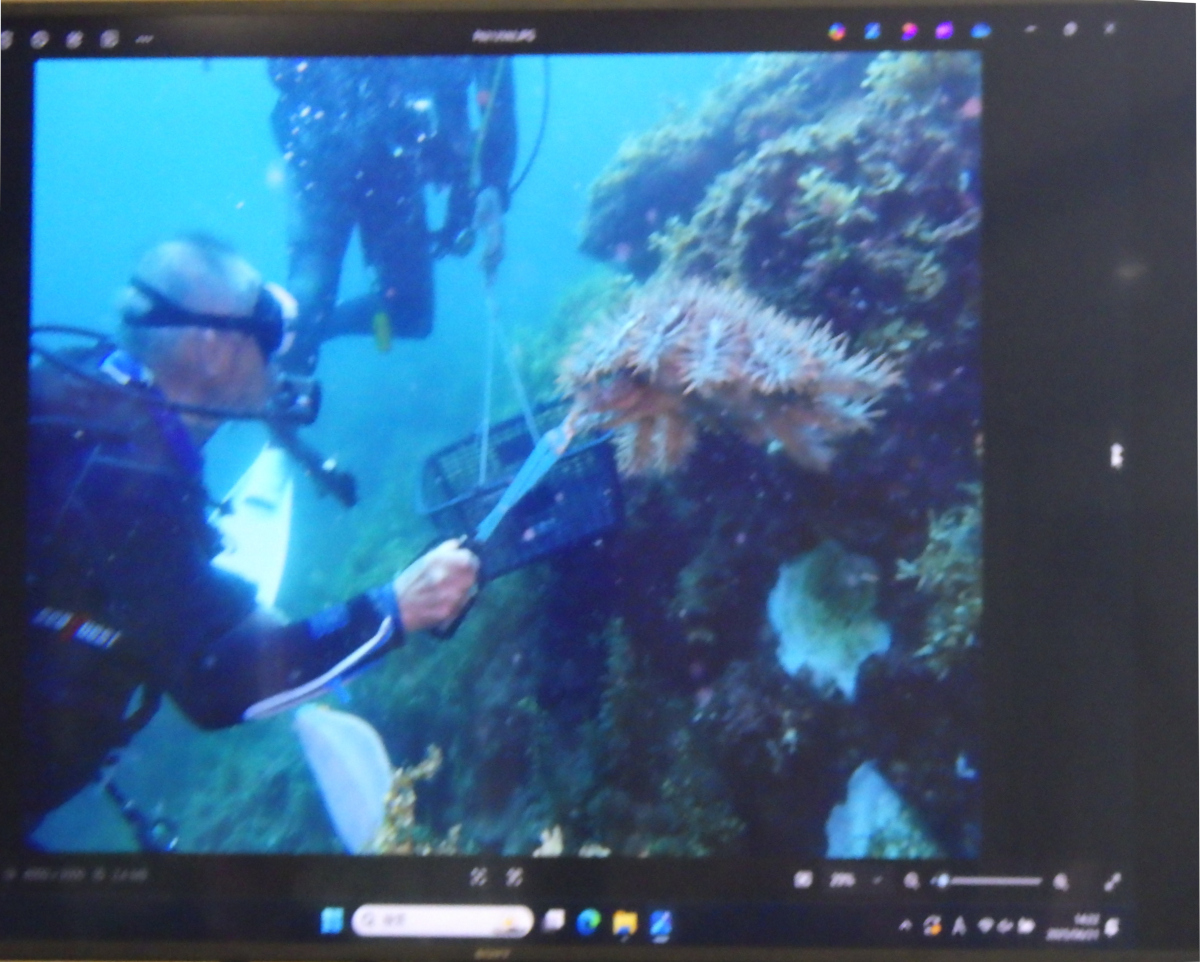1200x962 pixels.
Task: Toggle the icon left of zoom percentage
Action: [x=802, y=880]
